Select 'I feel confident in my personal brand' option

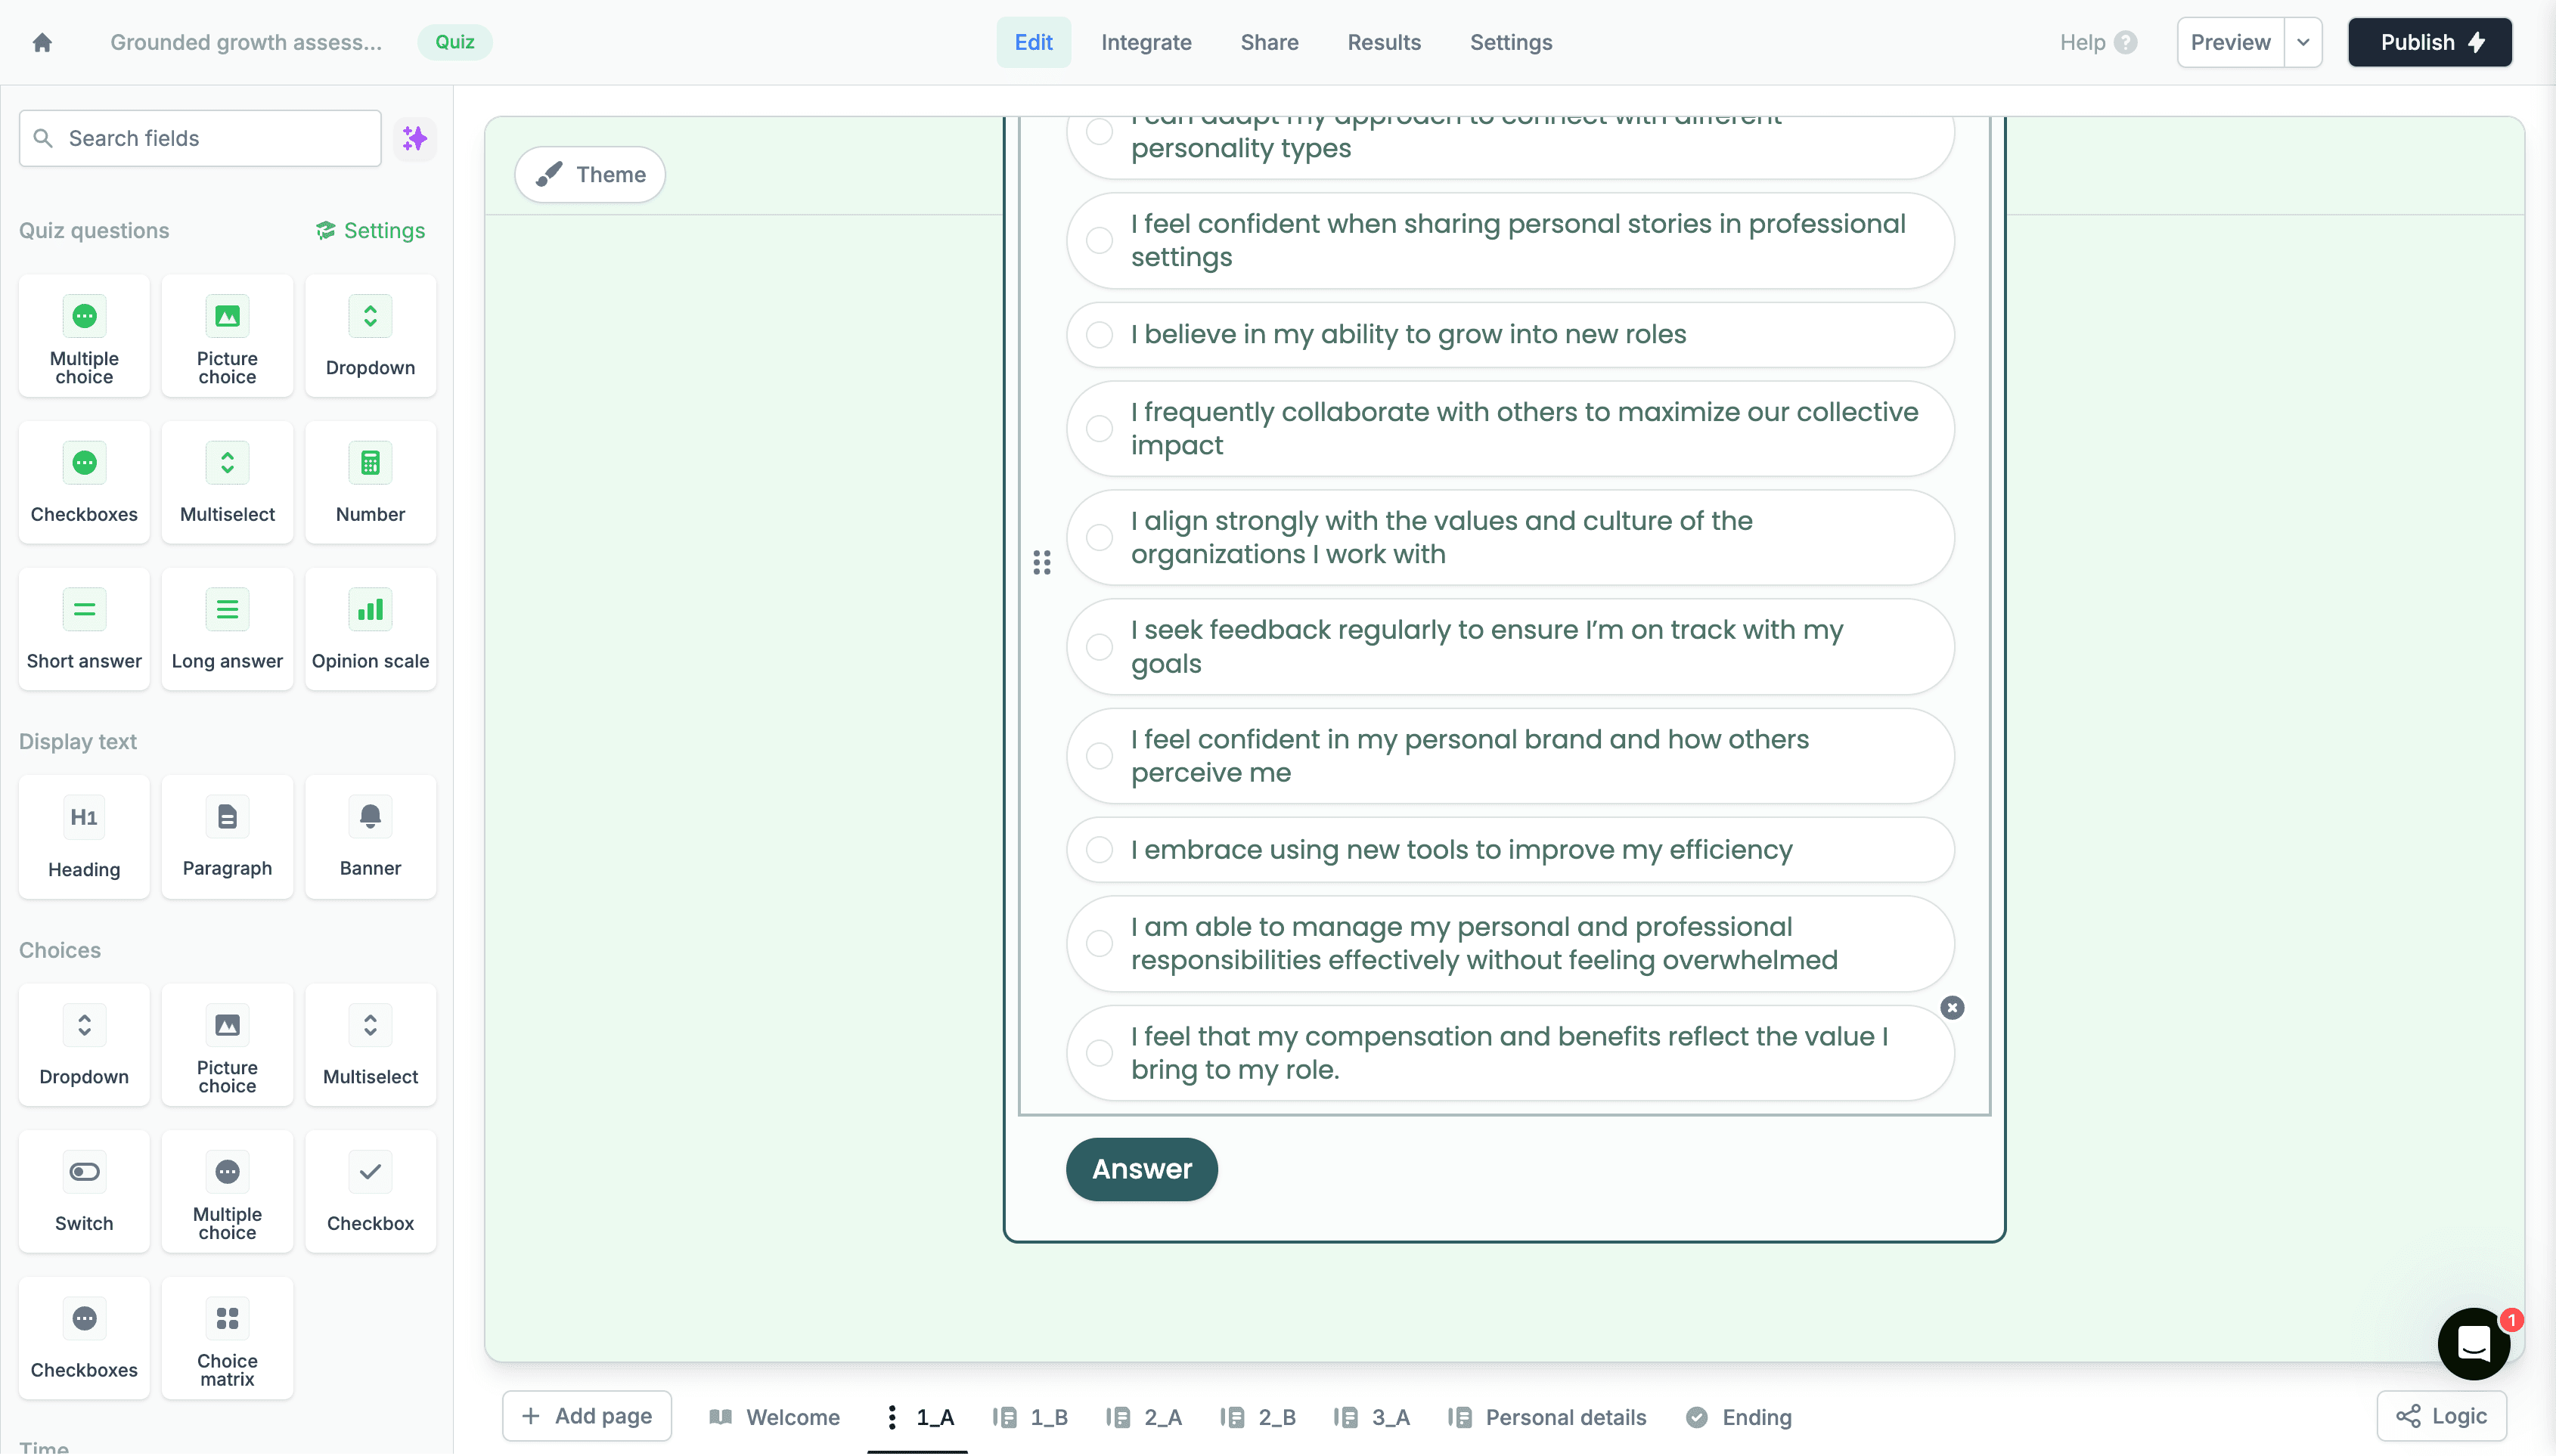[x=1510, y=756]
